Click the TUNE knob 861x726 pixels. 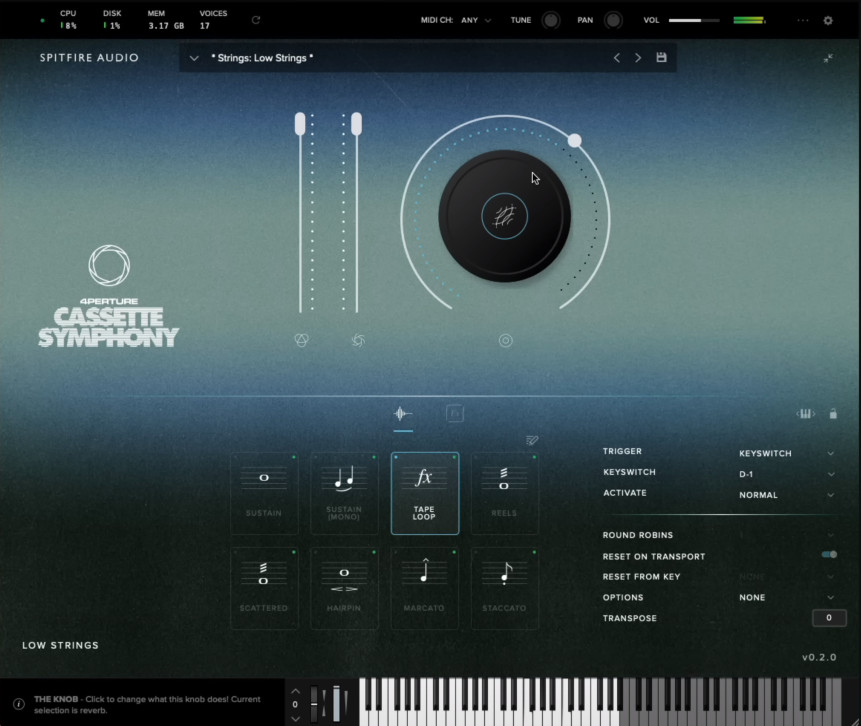click(x=551, y=20)
